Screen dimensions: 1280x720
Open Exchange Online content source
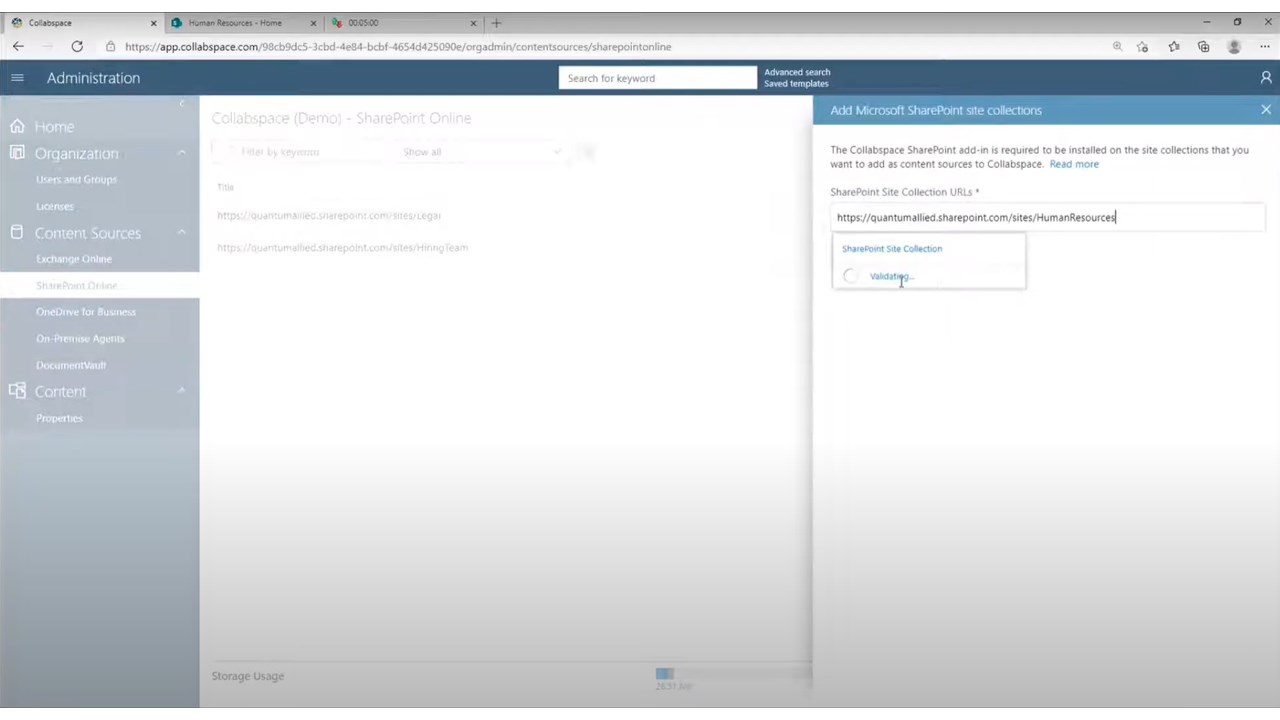tap(74, 259)
